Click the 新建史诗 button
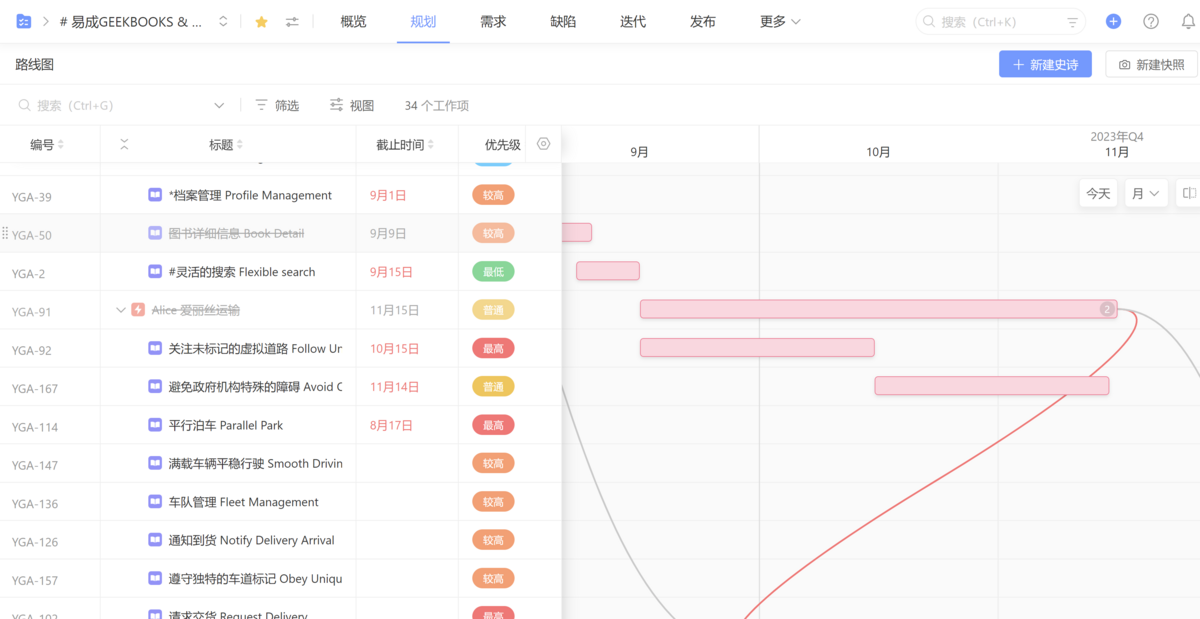1200x619 pixels. click(x=1045, y=63)
